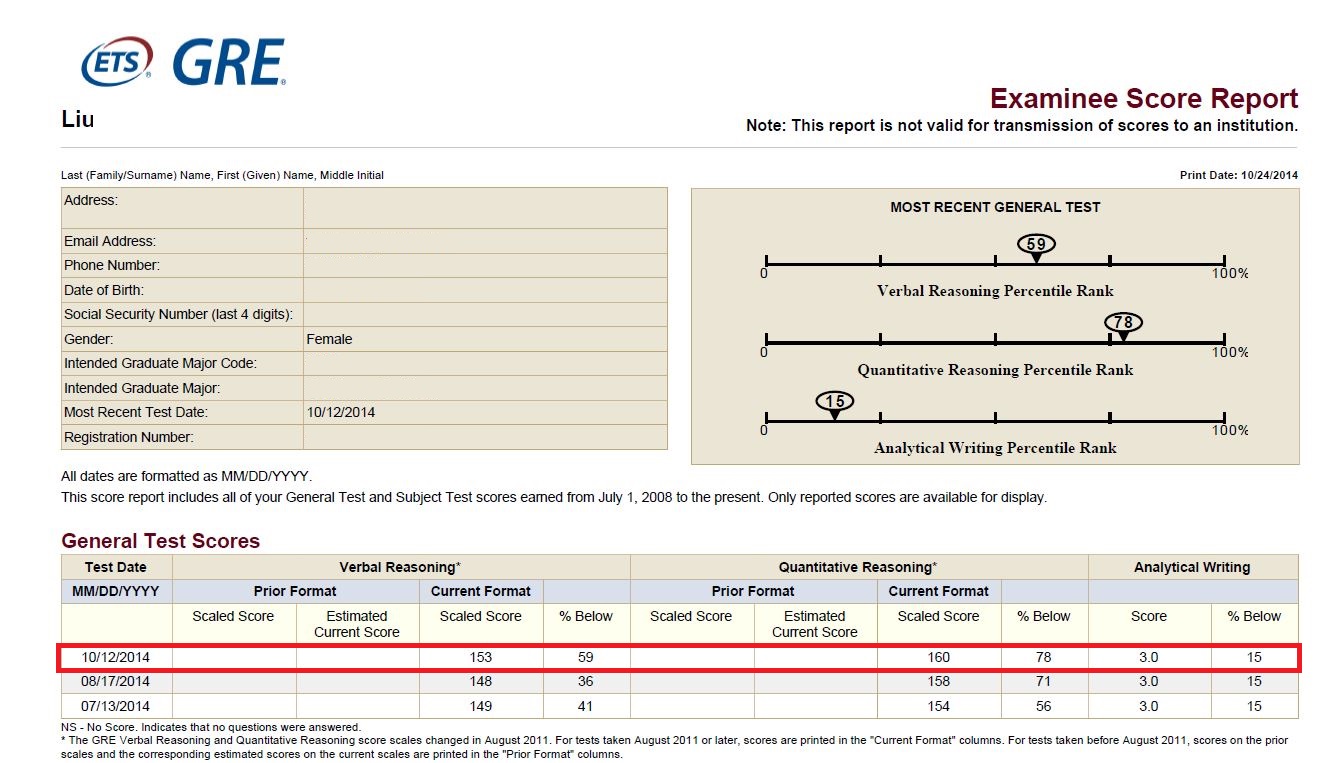The width and height of the screenshot is (1332, 763).
Task: Click the Email Address field label
Action: click(x=110, y=241)
